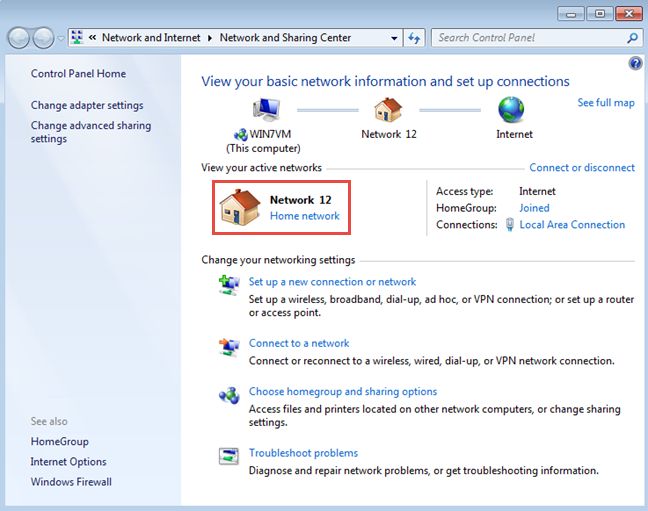Focus the Search Control Panel field
The height and width of the screenshot is (511, 648).
(x=536, y=38)
